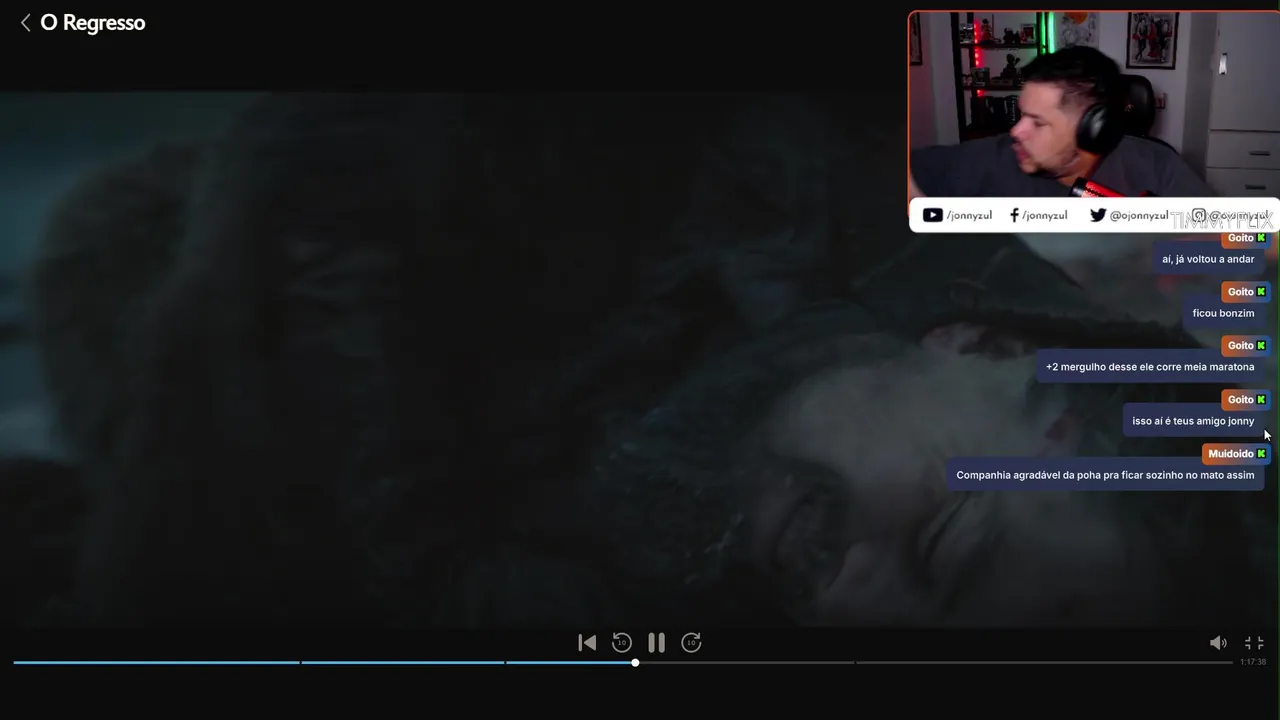Click the Twitter bird icon in the overlay
1280x720 pixels.
click(1098, 215)
